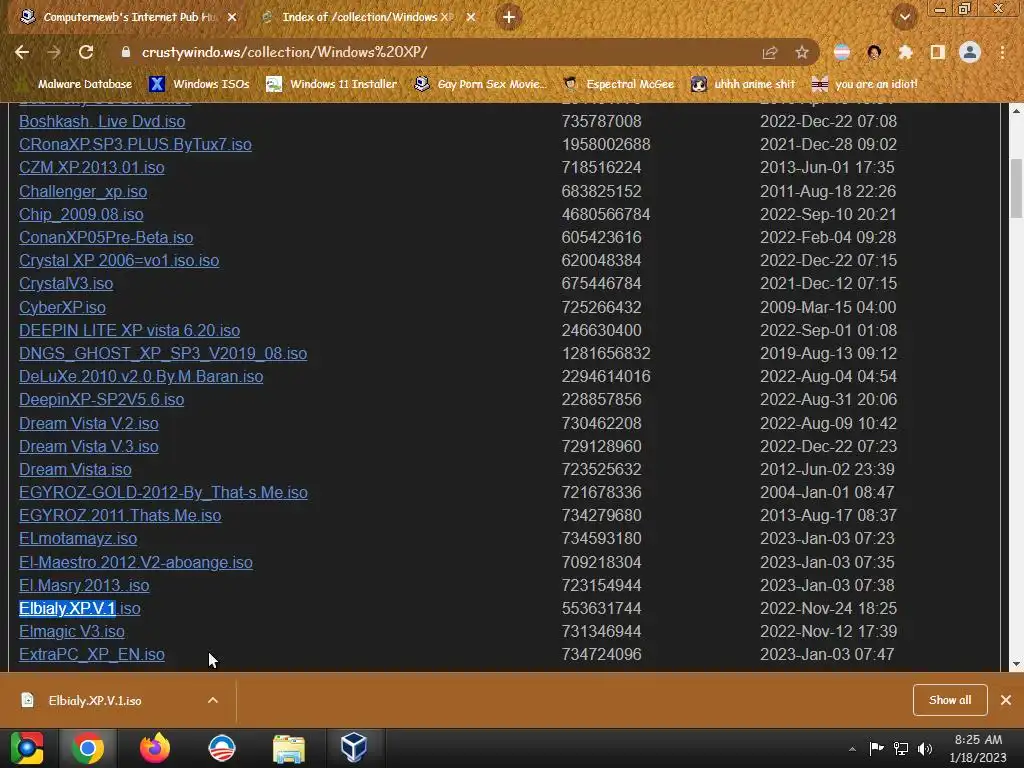
Task: Open a new browser tab
Action: [x=509, y=17]
